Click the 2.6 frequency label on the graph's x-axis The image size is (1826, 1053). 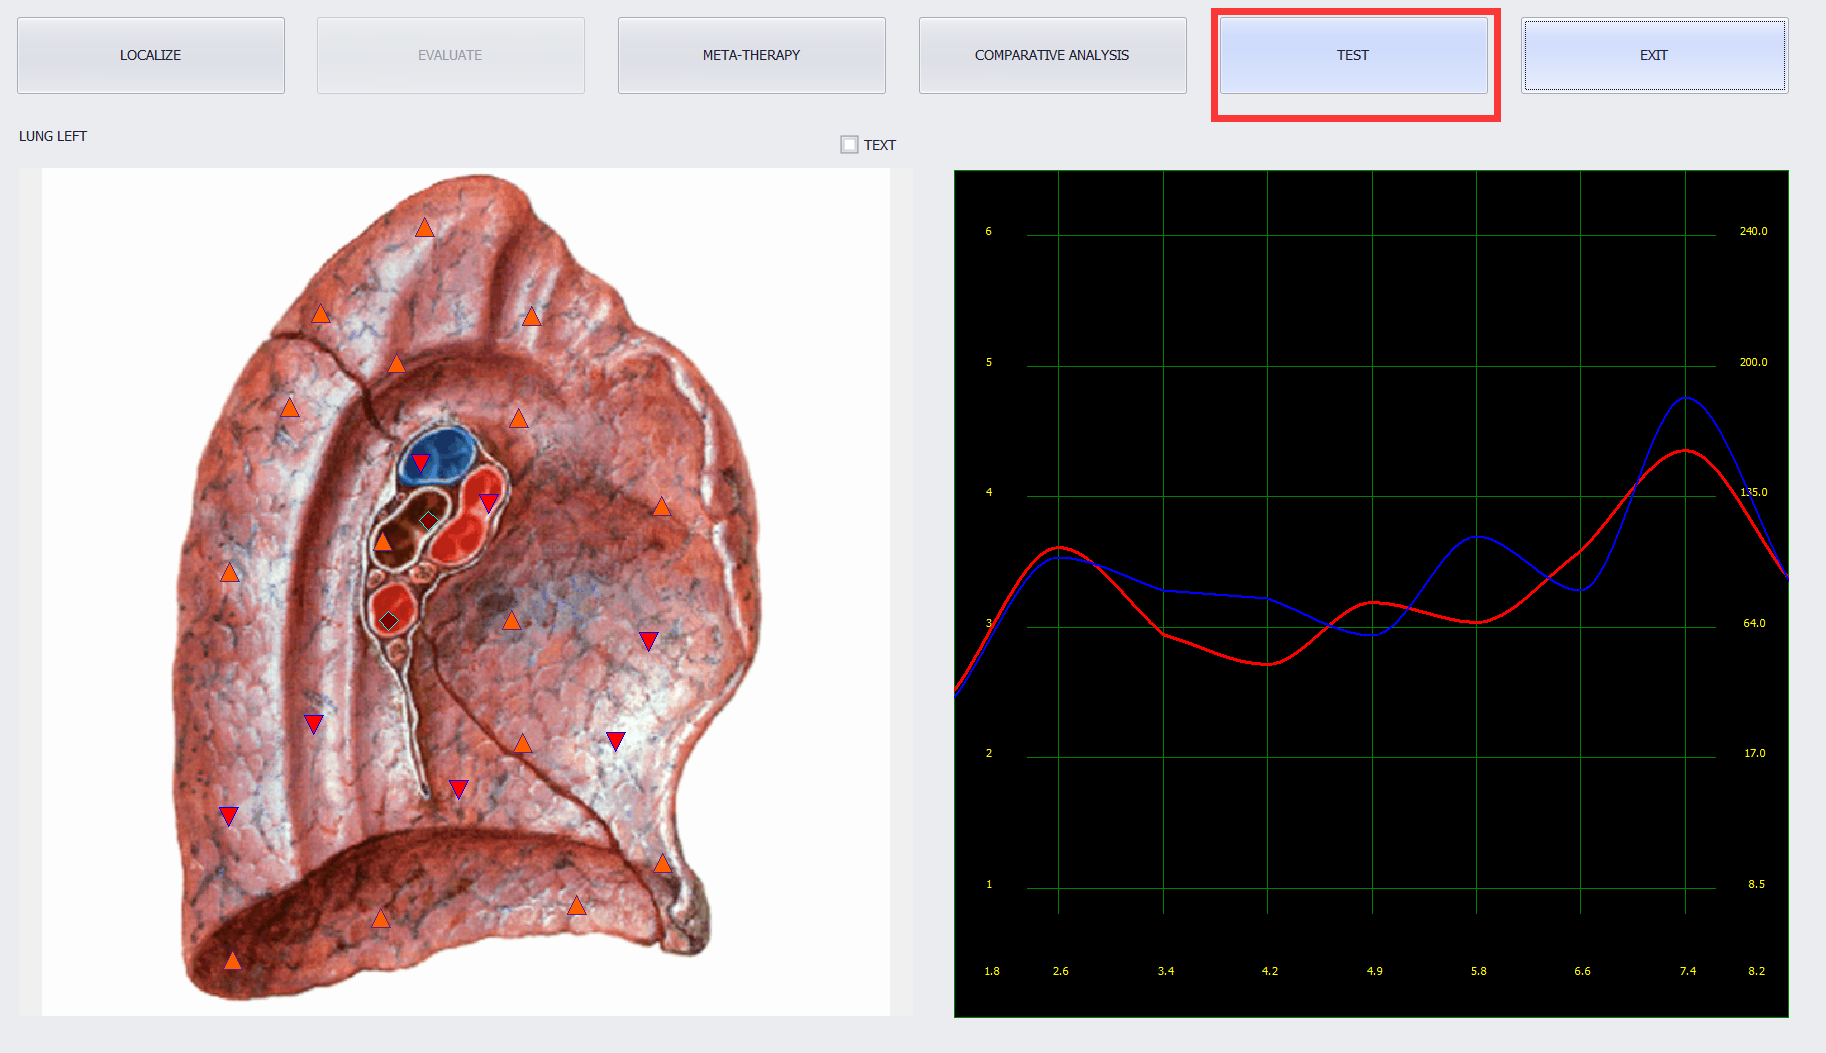click(1061, 971)
